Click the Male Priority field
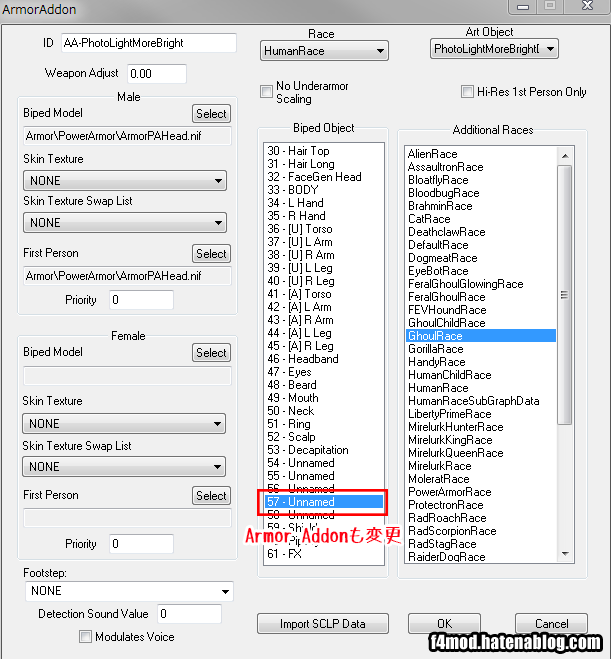 pos(141,300)
